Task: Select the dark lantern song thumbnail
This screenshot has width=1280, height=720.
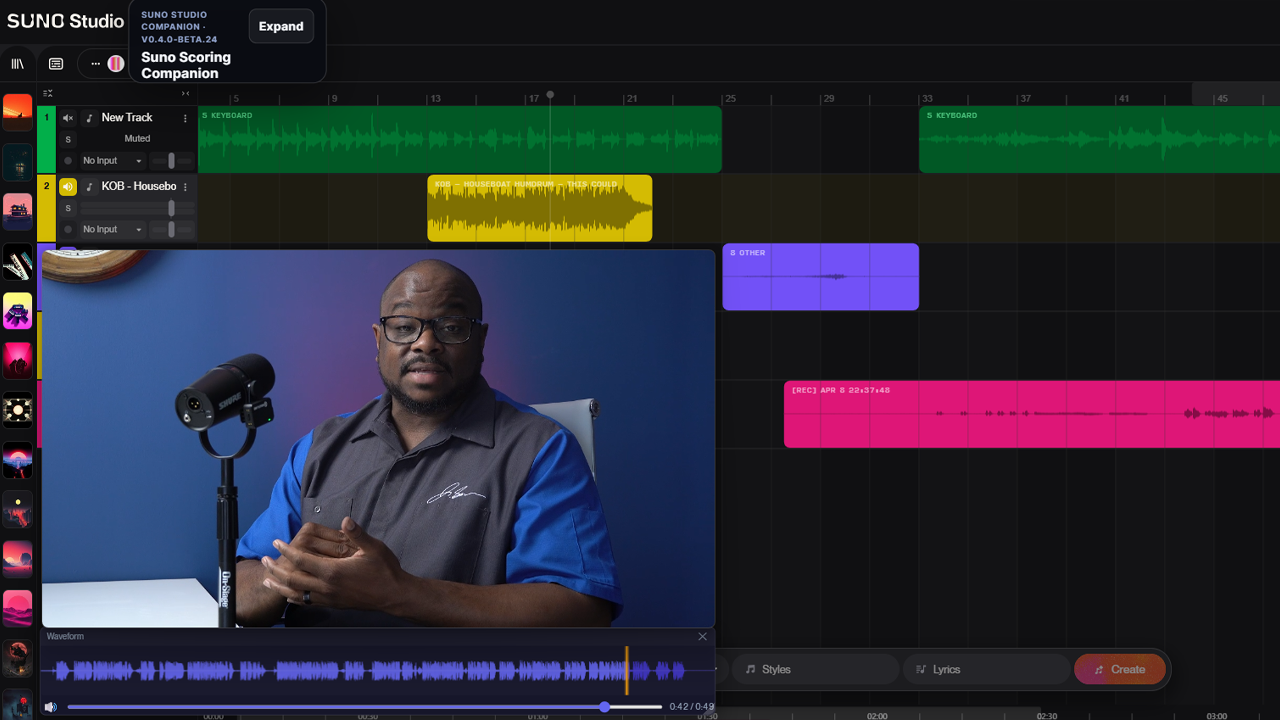Action: click(18, 162)
